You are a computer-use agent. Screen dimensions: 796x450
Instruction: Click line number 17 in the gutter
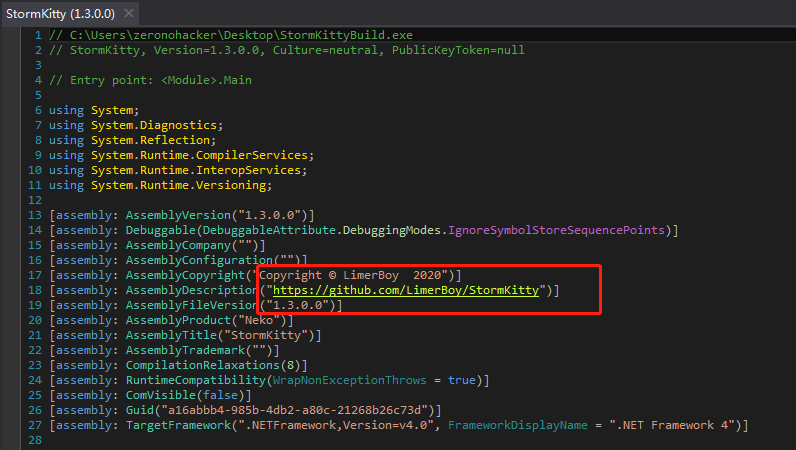[x=35, y=275]
